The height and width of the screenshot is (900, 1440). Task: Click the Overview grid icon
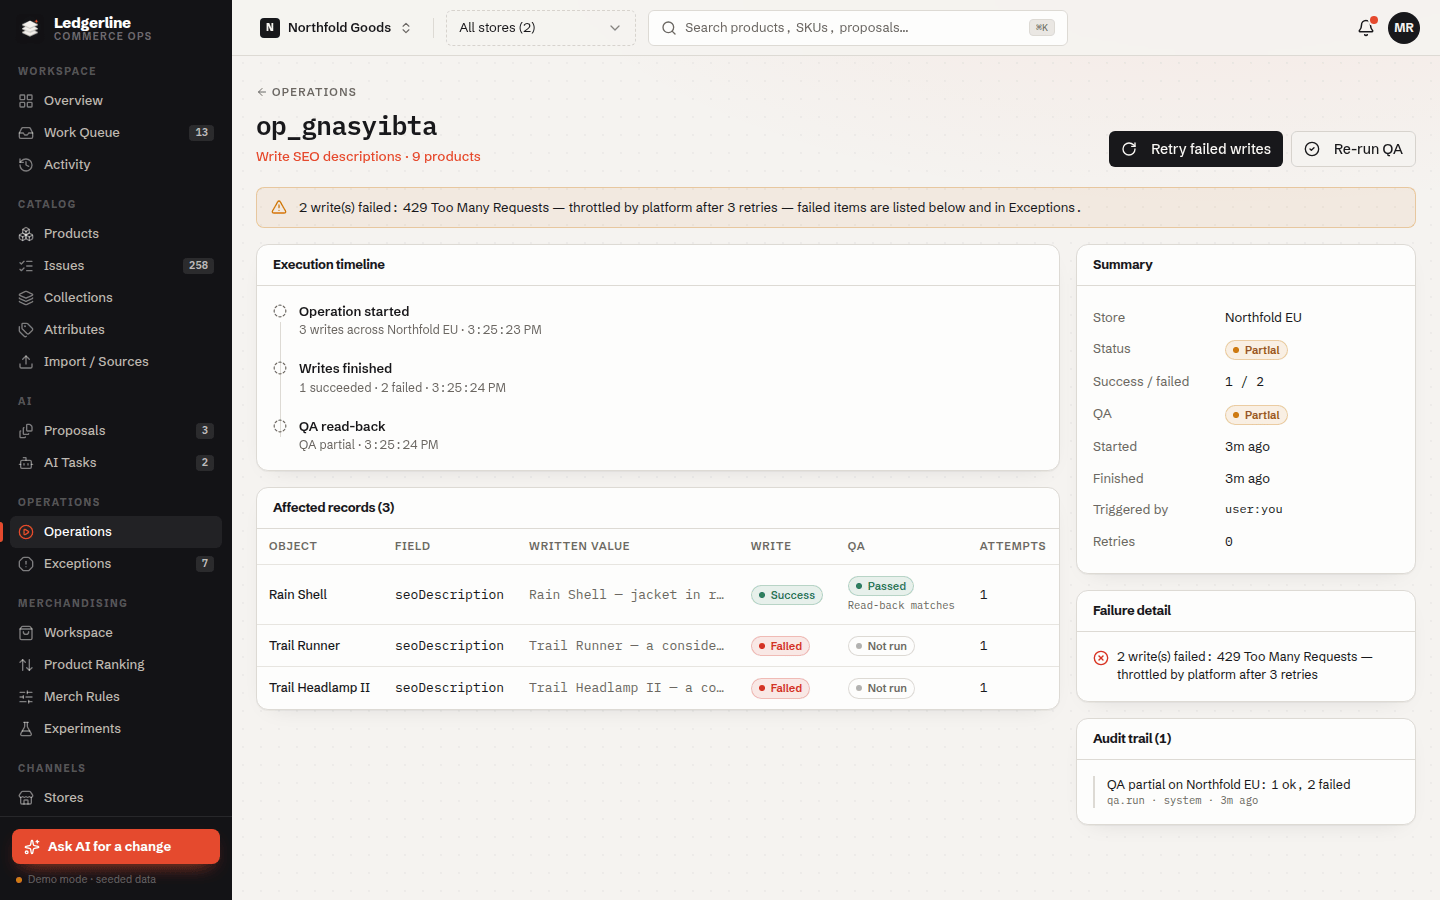coord(26,101)
